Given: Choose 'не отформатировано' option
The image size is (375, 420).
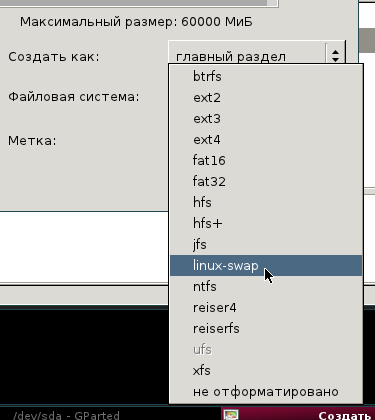Looking at the screenshot, I should pos(266,392).
